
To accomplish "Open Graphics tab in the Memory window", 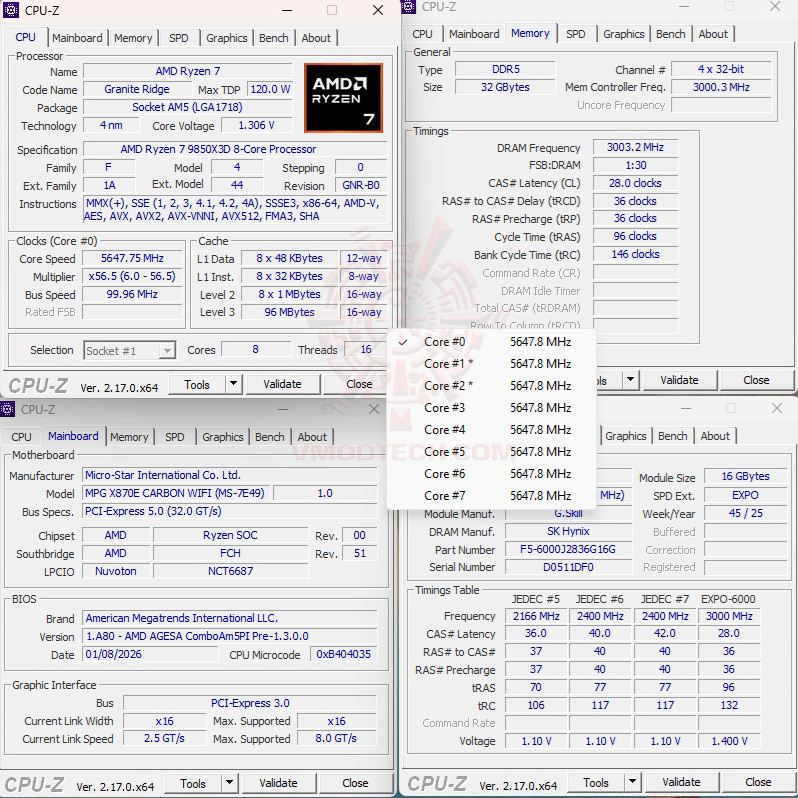I will click(623, 34).
